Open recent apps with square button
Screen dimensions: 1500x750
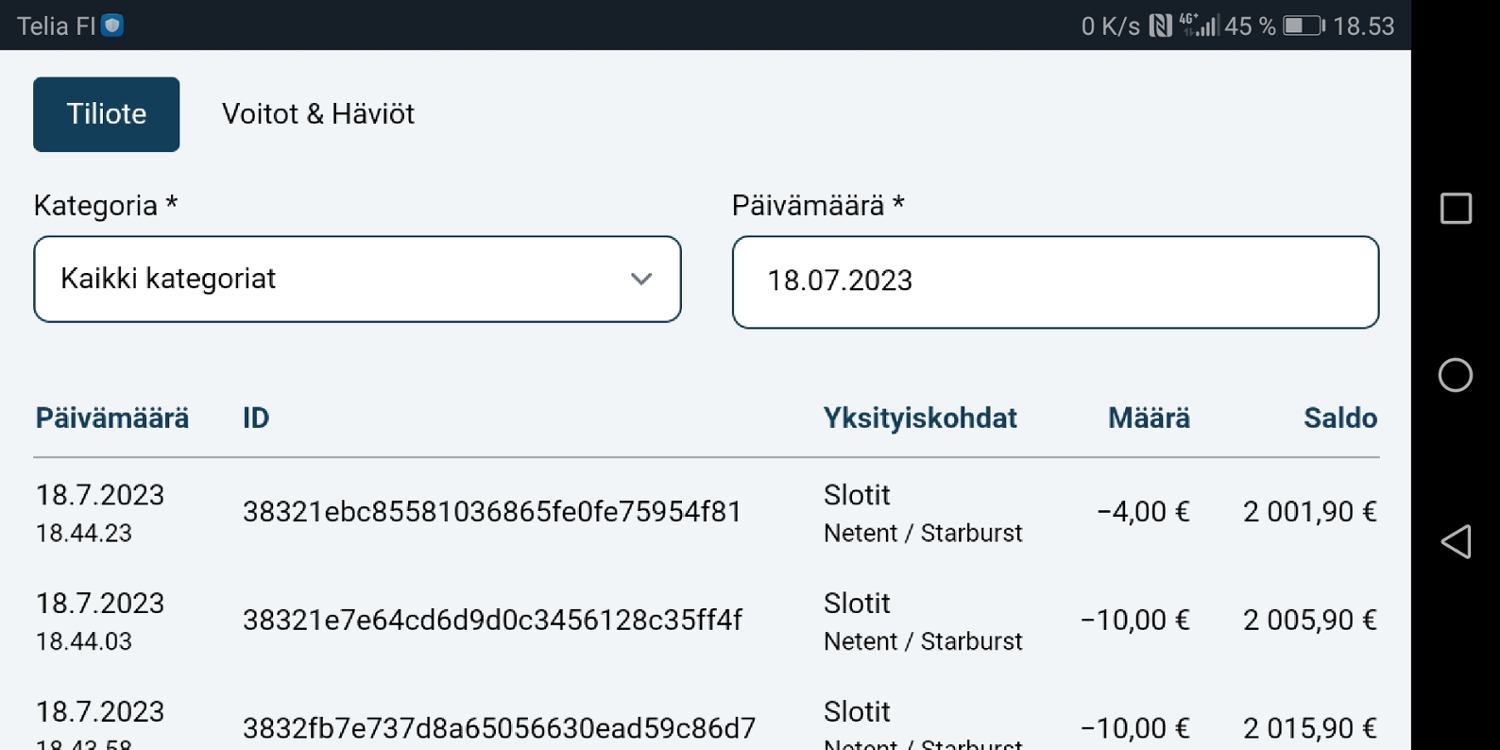(x=1455, y=208)
